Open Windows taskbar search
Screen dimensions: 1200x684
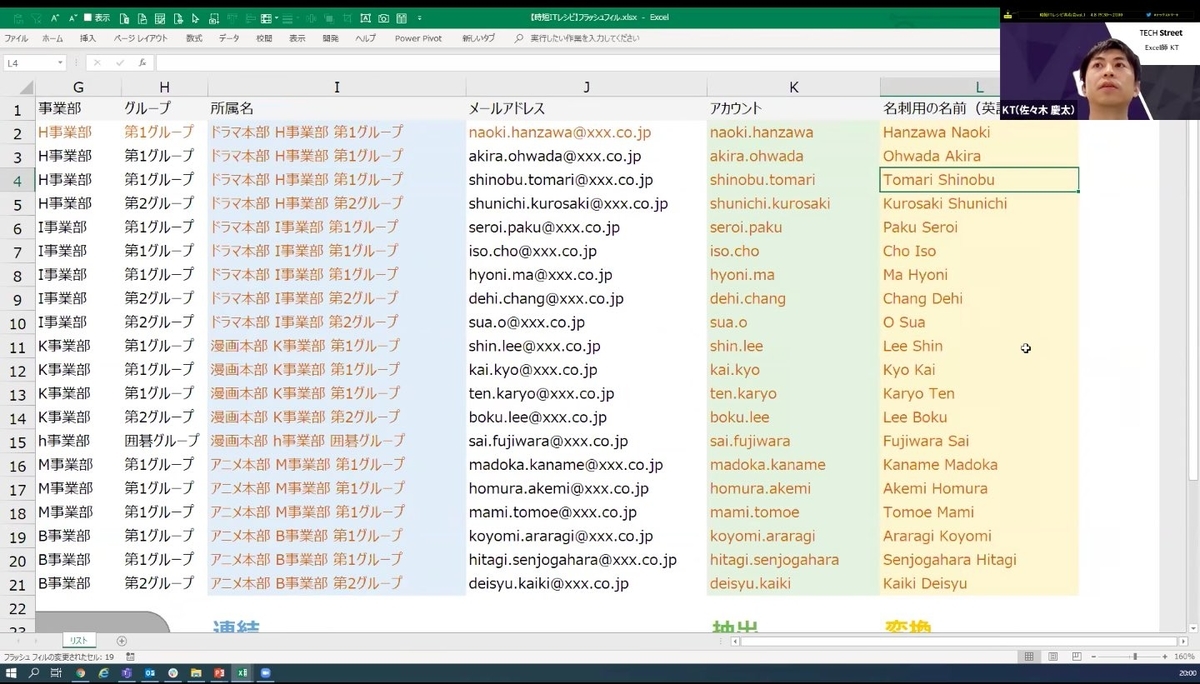33,674
